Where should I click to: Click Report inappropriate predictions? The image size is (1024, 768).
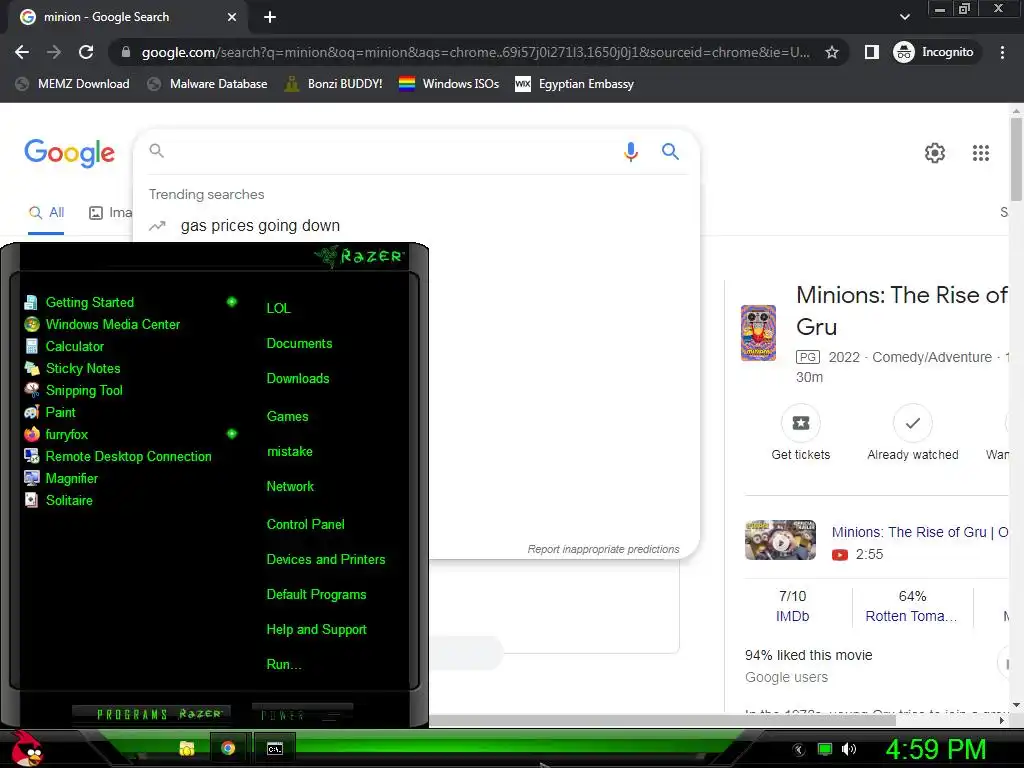pyautogui.click(x=603, y=549)
